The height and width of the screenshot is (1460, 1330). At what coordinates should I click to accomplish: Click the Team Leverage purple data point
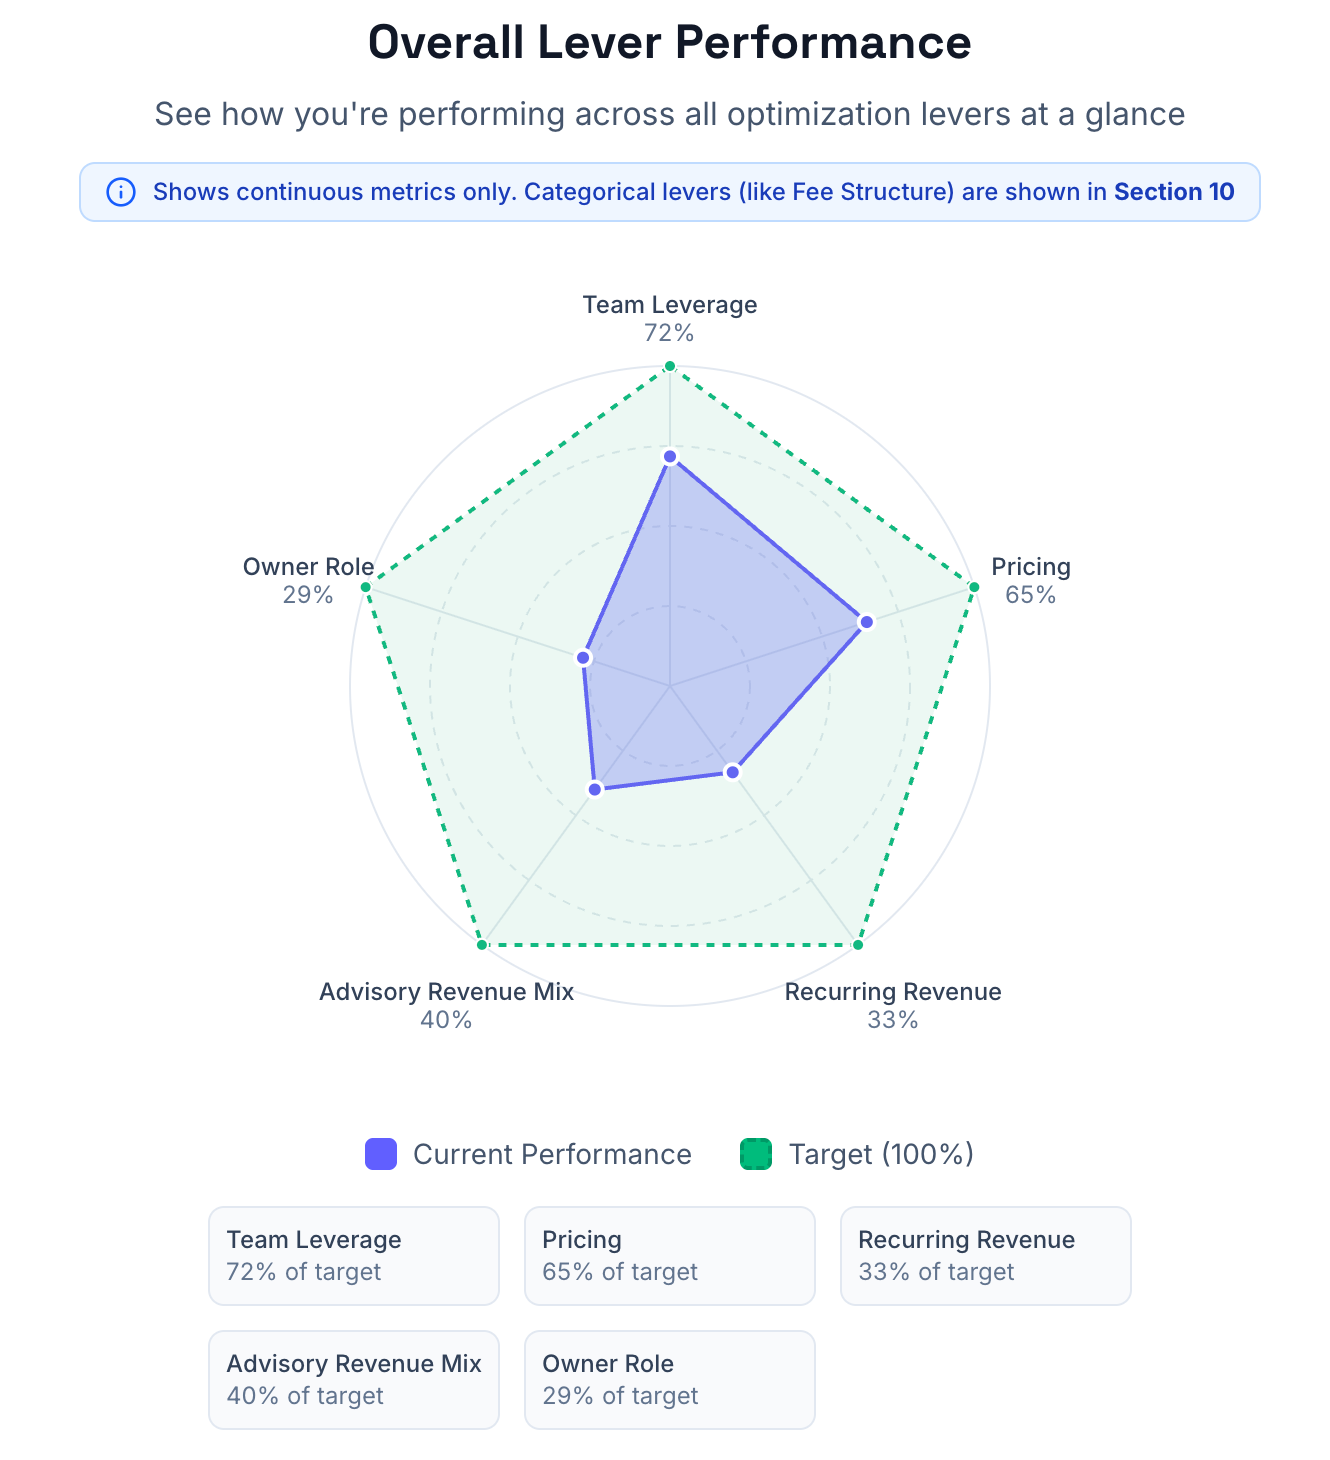(x=670, y=457)
